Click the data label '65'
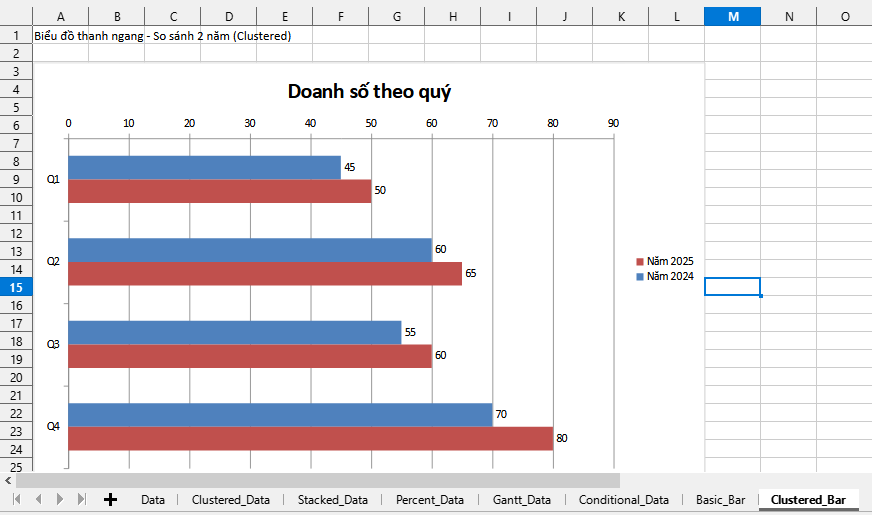872x515 pixels. (x=470, y=273)
